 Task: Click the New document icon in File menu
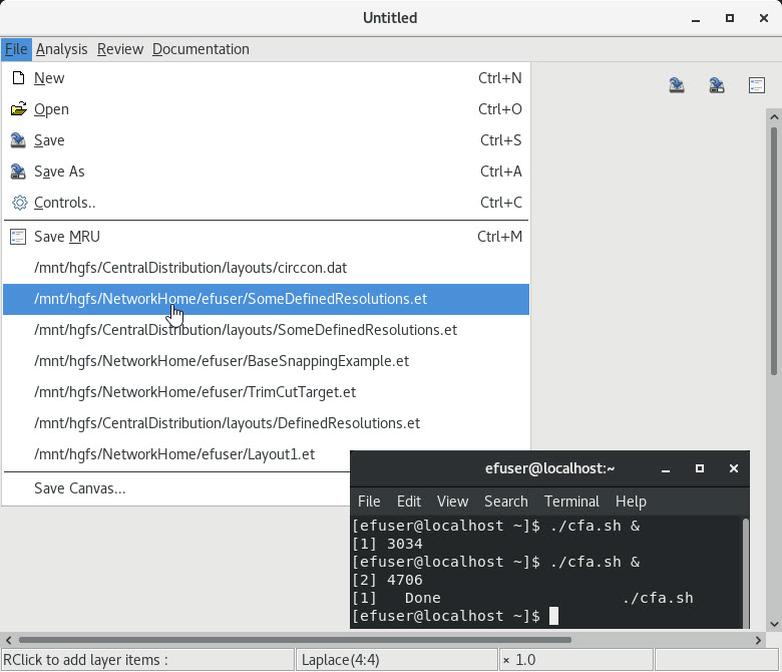[18, 78]
